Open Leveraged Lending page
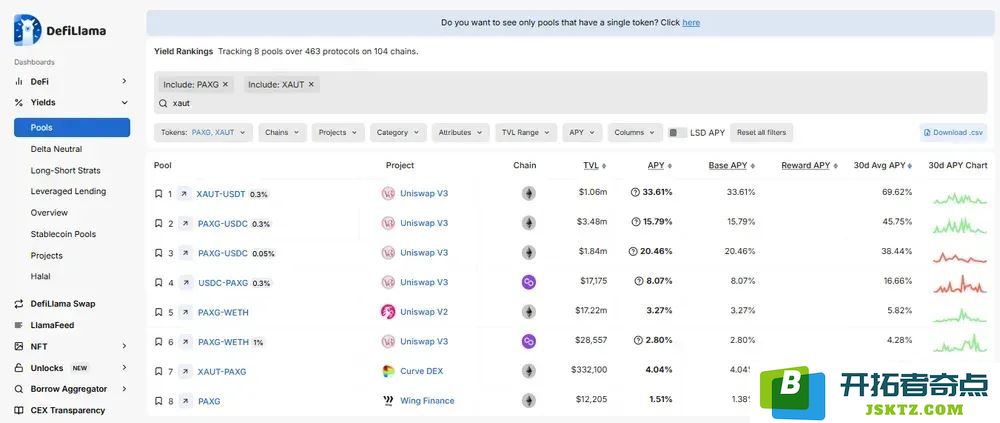Image resolution: width=1000 pixels, height=423 pixels. [68, 191]
